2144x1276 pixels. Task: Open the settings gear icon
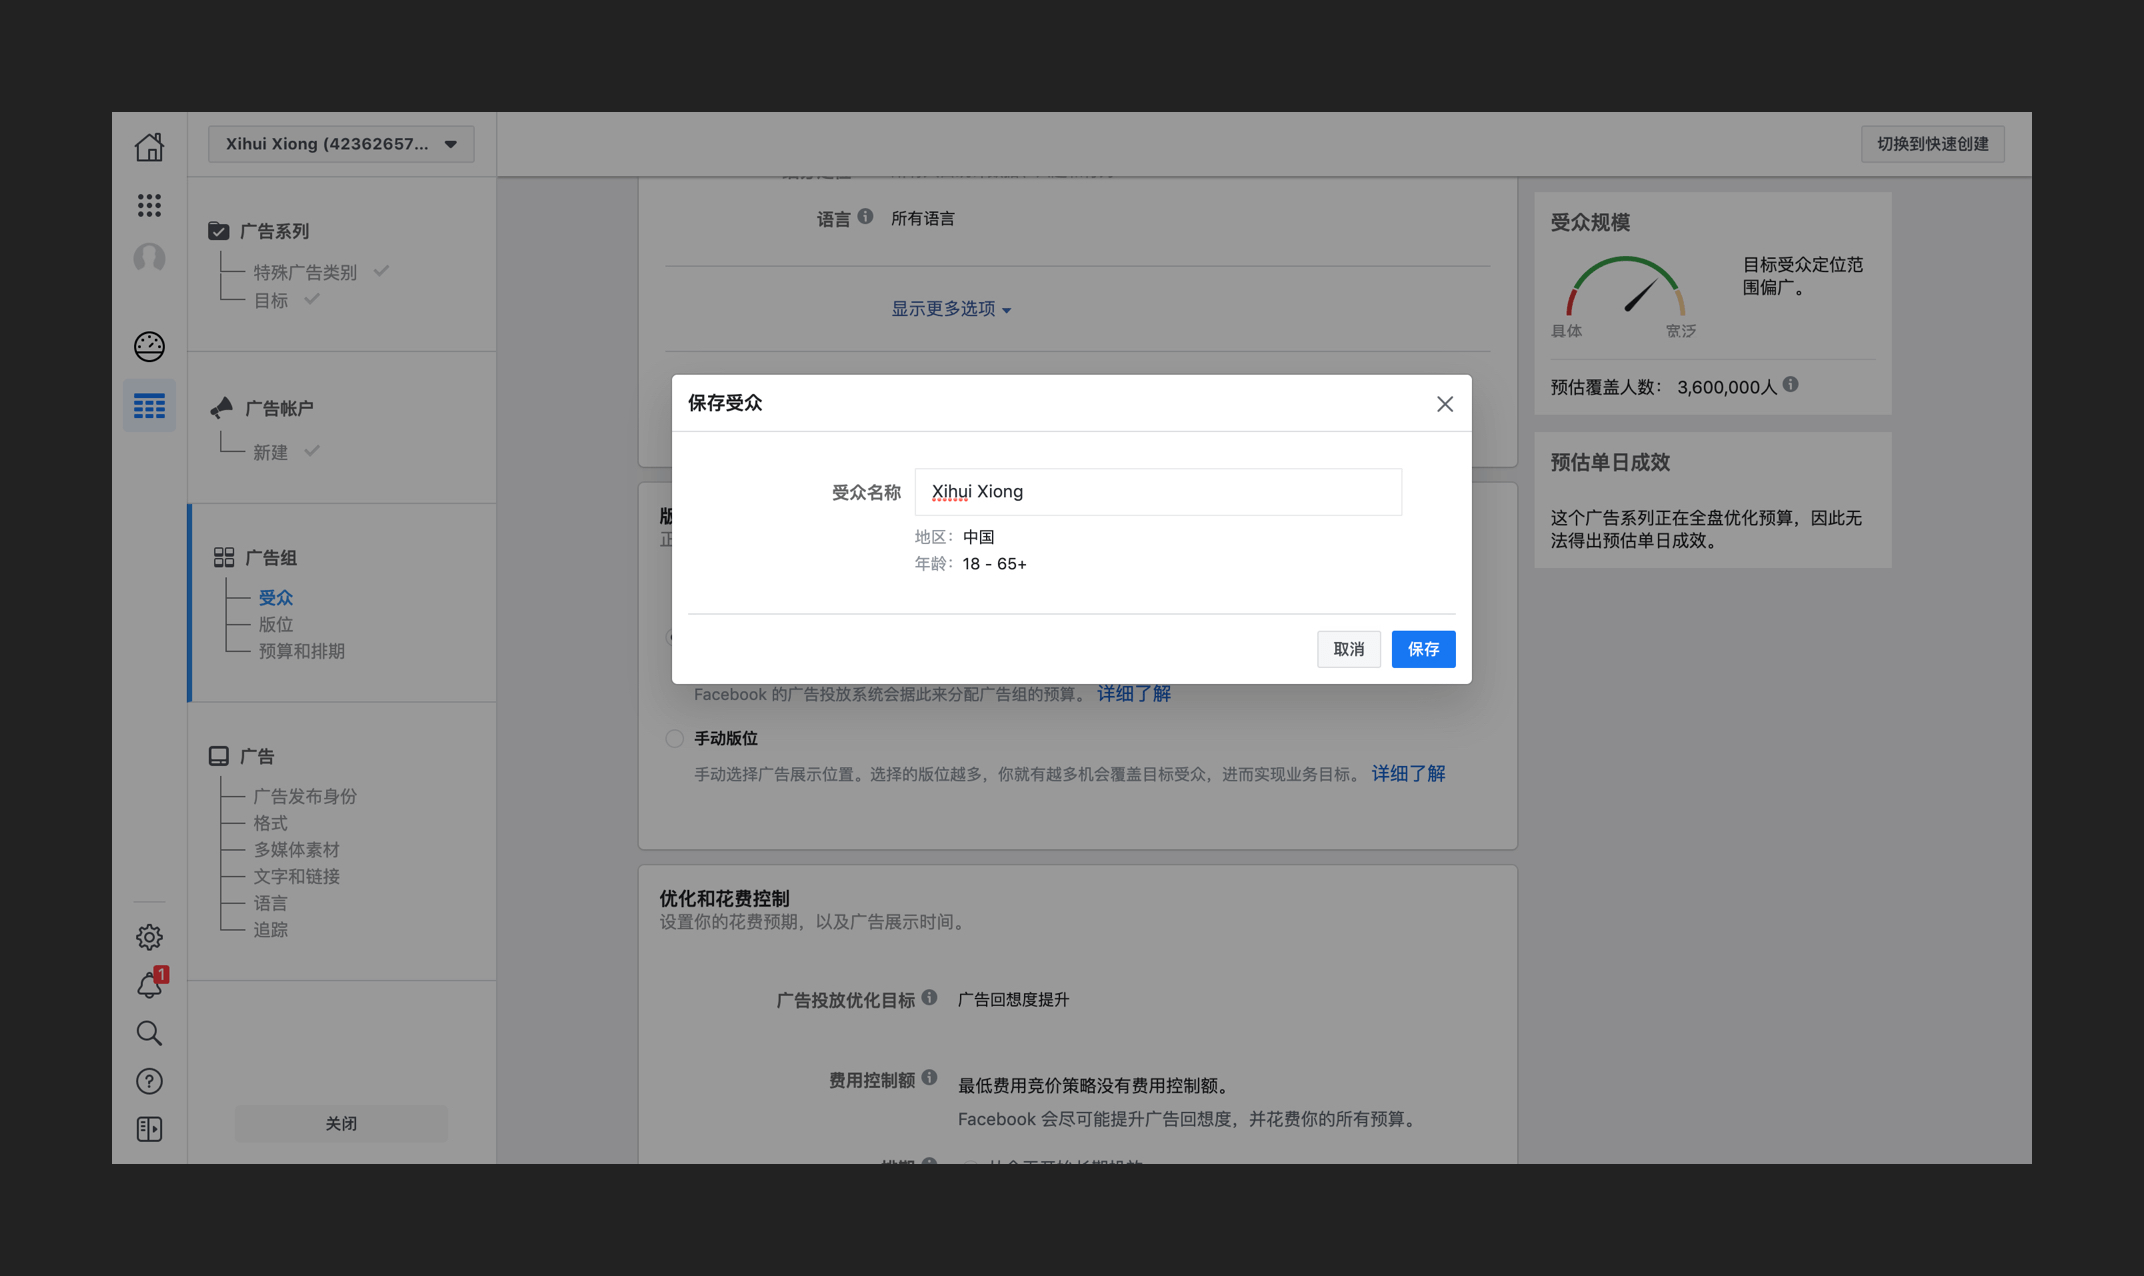tap(149, 937)
